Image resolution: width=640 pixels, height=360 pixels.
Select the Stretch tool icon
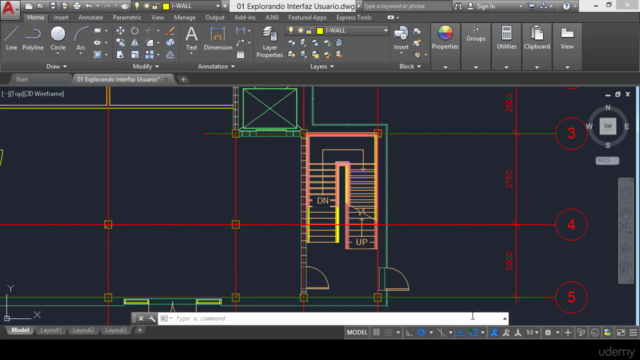click(x=120, y=54)
